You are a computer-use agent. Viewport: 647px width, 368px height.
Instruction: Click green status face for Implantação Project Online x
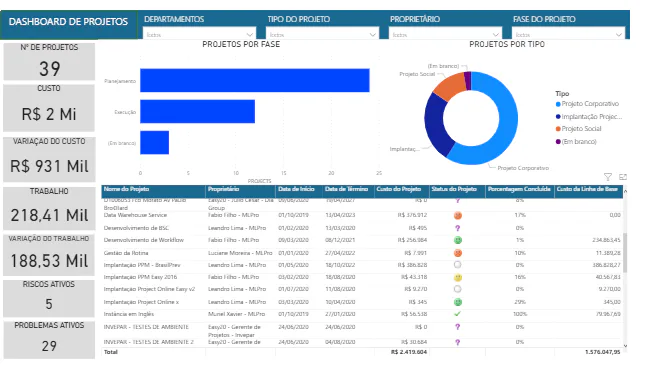[x=458, y=302]
